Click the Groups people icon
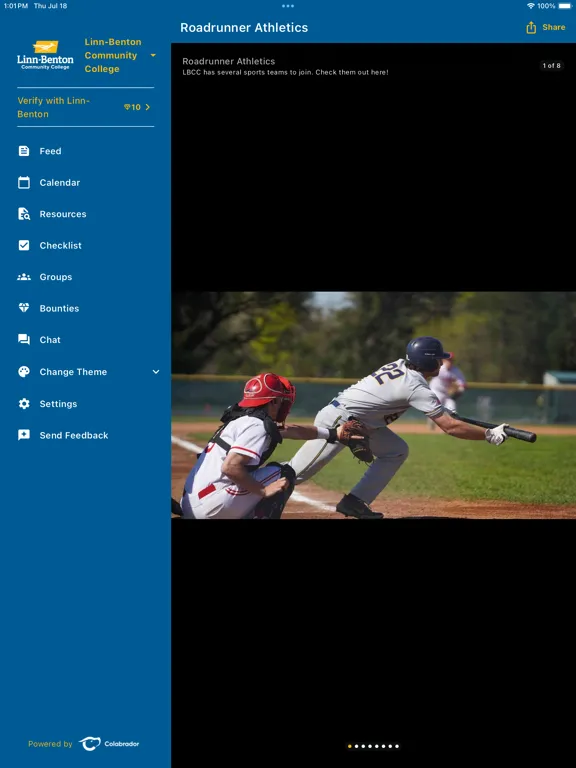The image size is (576, 768). (x=24, y=277)
